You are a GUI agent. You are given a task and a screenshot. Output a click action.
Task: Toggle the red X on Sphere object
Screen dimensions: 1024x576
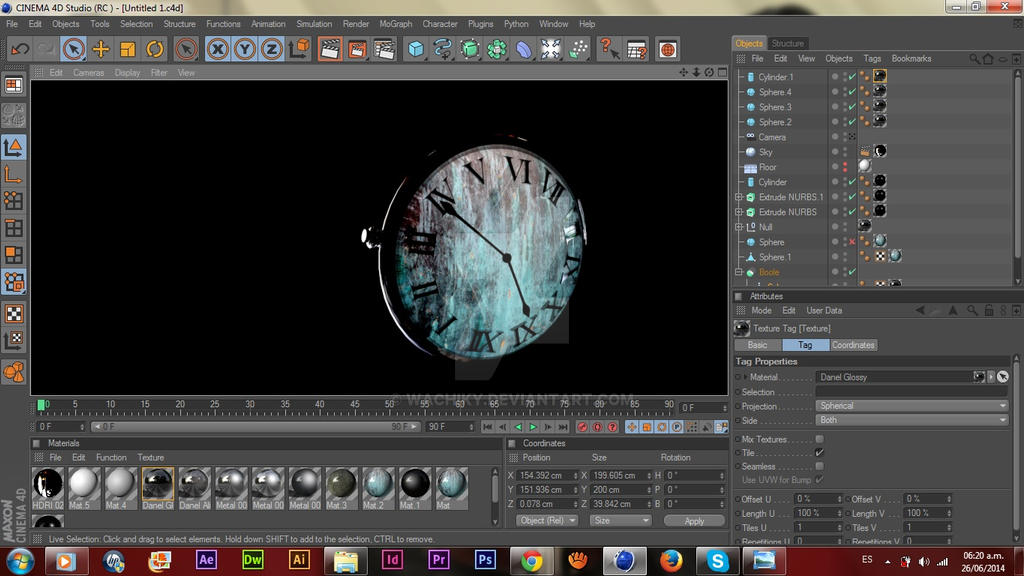(852, 242)
